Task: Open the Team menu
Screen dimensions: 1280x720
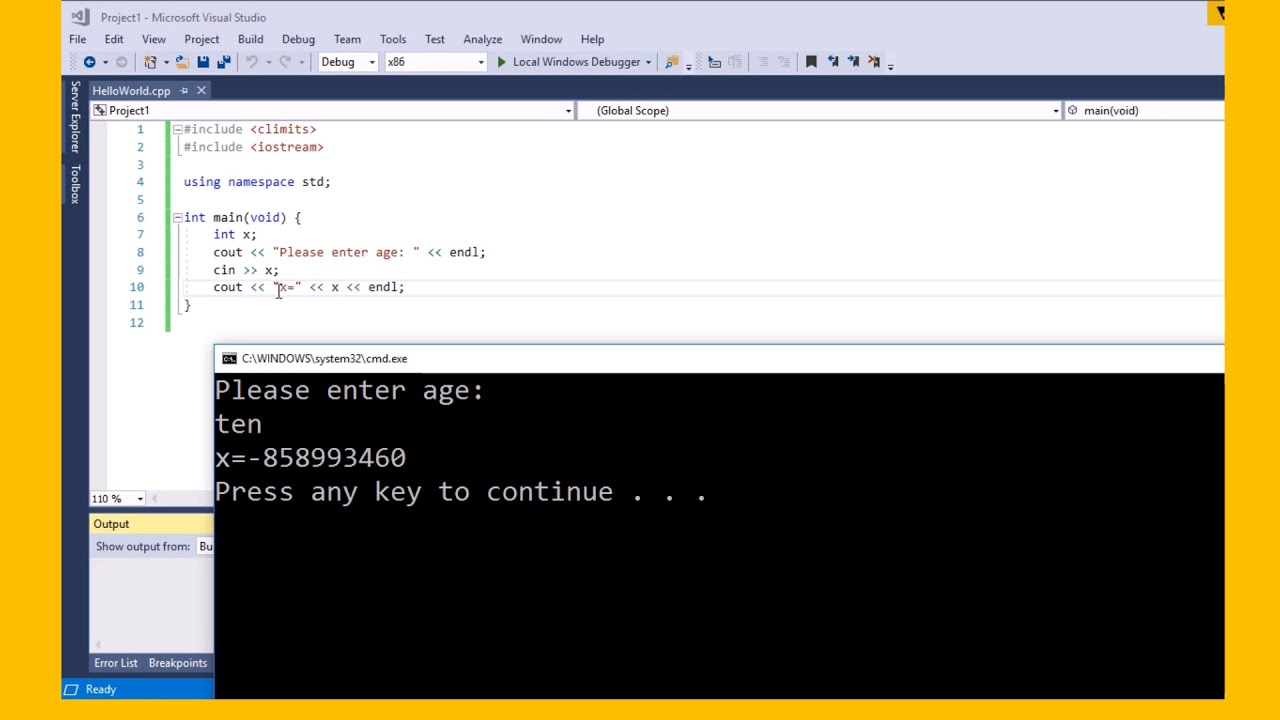Action: [x=347, y=39]
